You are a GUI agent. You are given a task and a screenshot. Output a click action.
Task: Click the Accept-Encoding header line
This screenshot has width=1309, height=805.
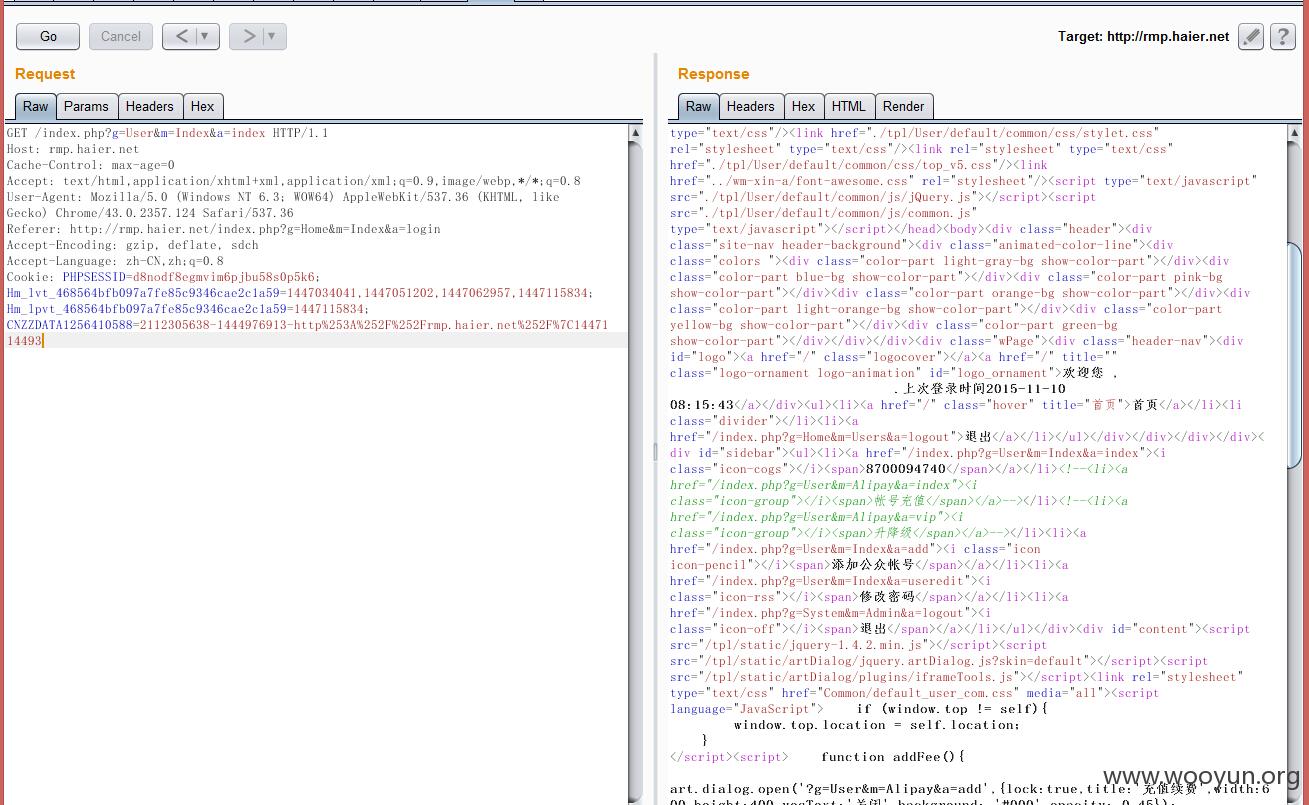[x=132, y=245]
